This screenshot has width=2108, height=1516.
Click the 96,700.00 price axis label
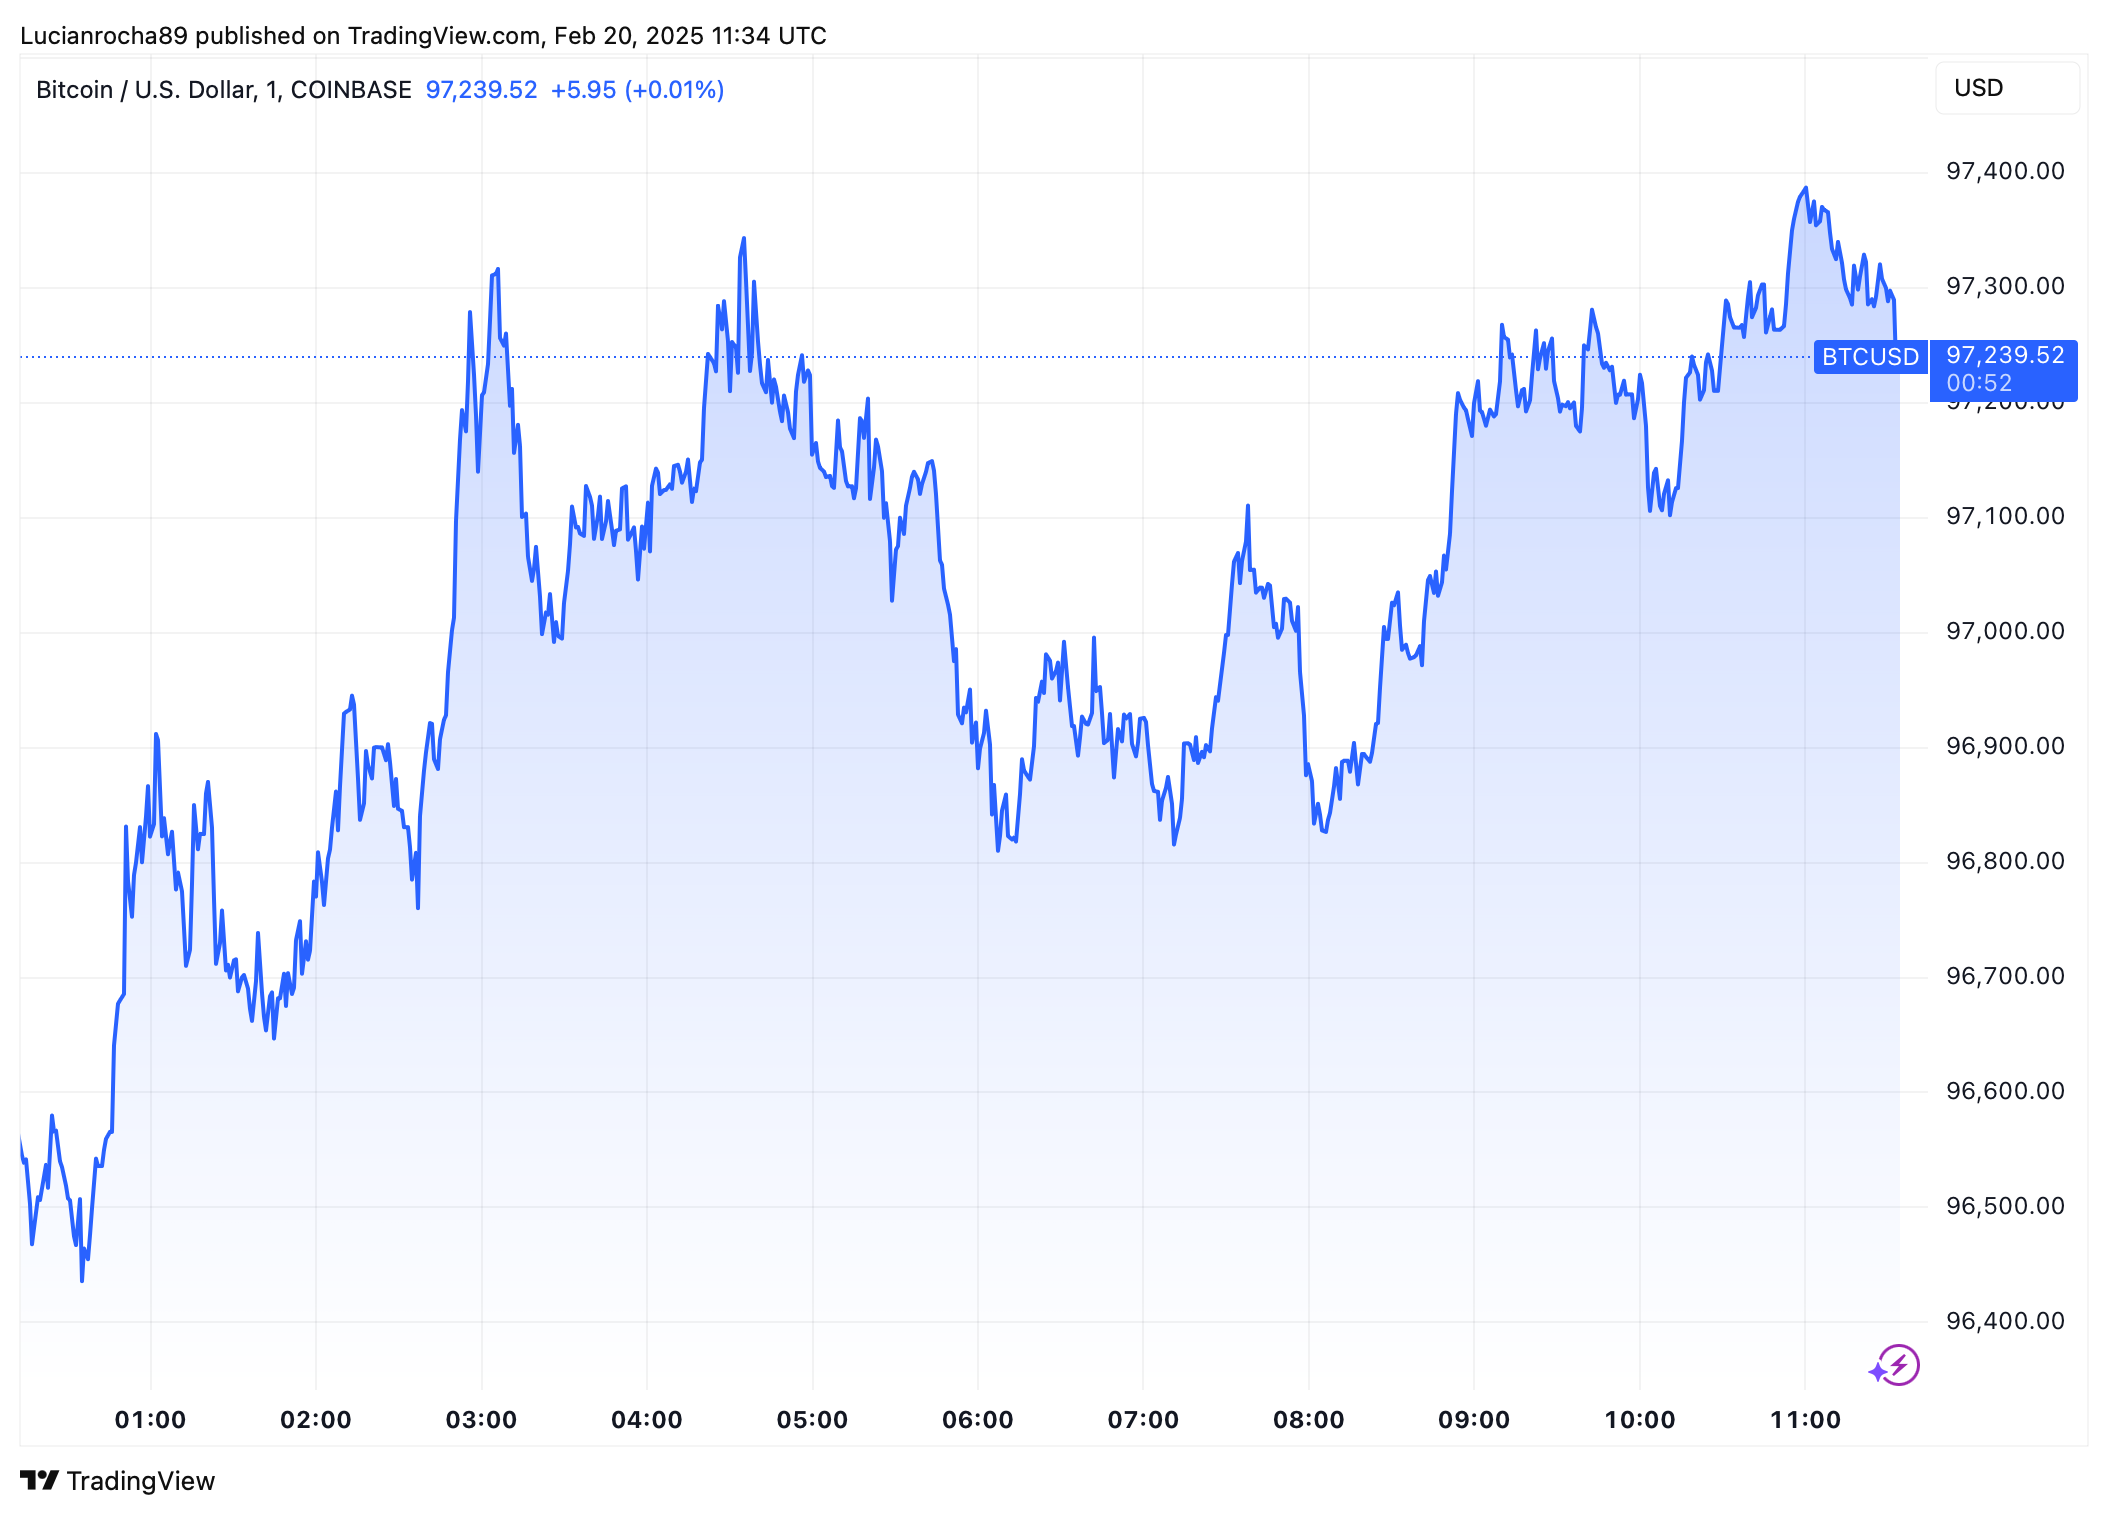tap(2005, 976)
